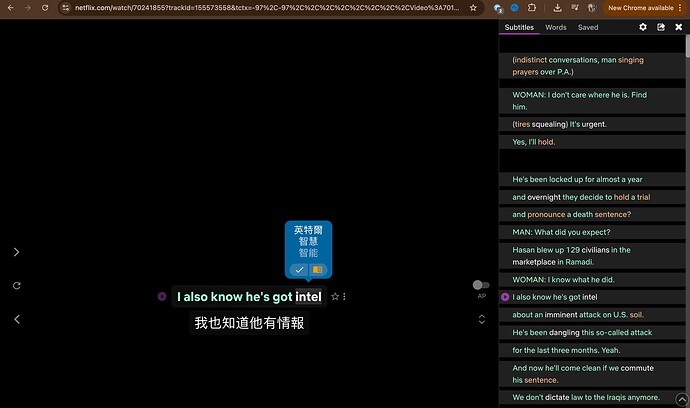This screenshot has height=408, width=690.
Task: Select the Subtitles tab
Action: click(x=519, y=27)
